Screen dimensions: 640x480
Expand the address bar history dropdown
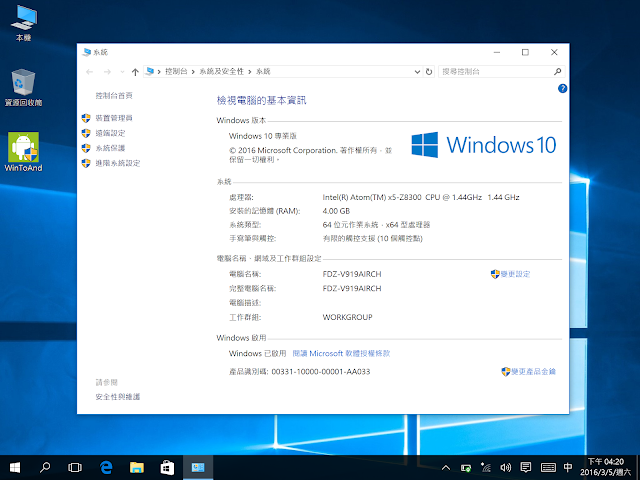[x=417, y=72]
